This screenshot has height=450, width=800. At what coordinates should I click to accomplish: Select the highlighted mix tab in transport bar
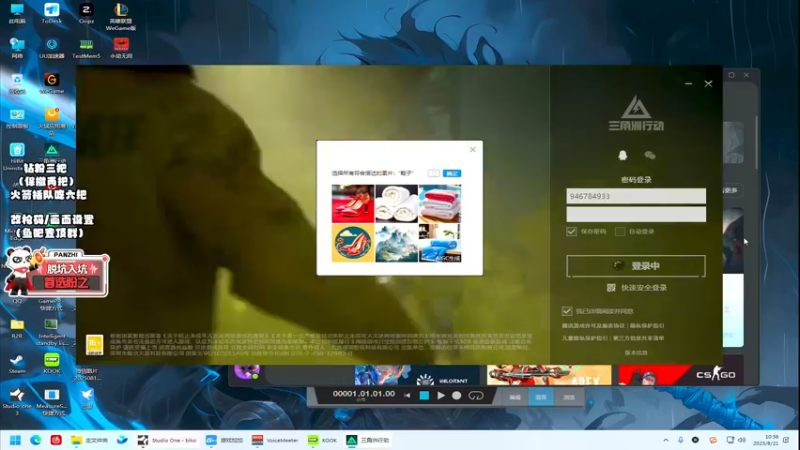[541, 397]
